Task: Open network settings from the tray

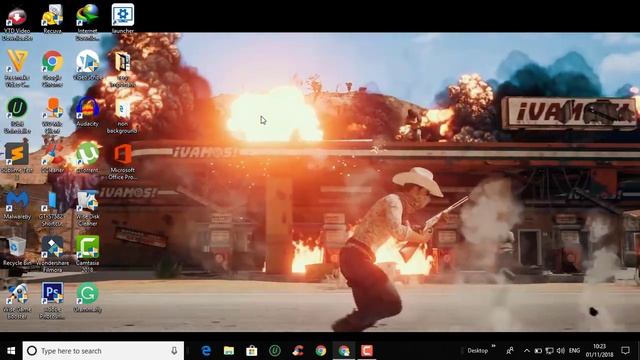Action: pyautogui.click(x=550, y=351)
